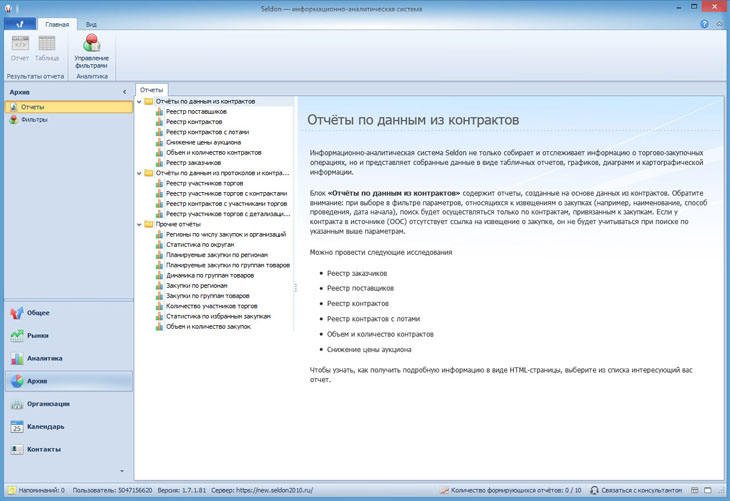Open the Календарь section
730x501 pixels.
point(45,427)
